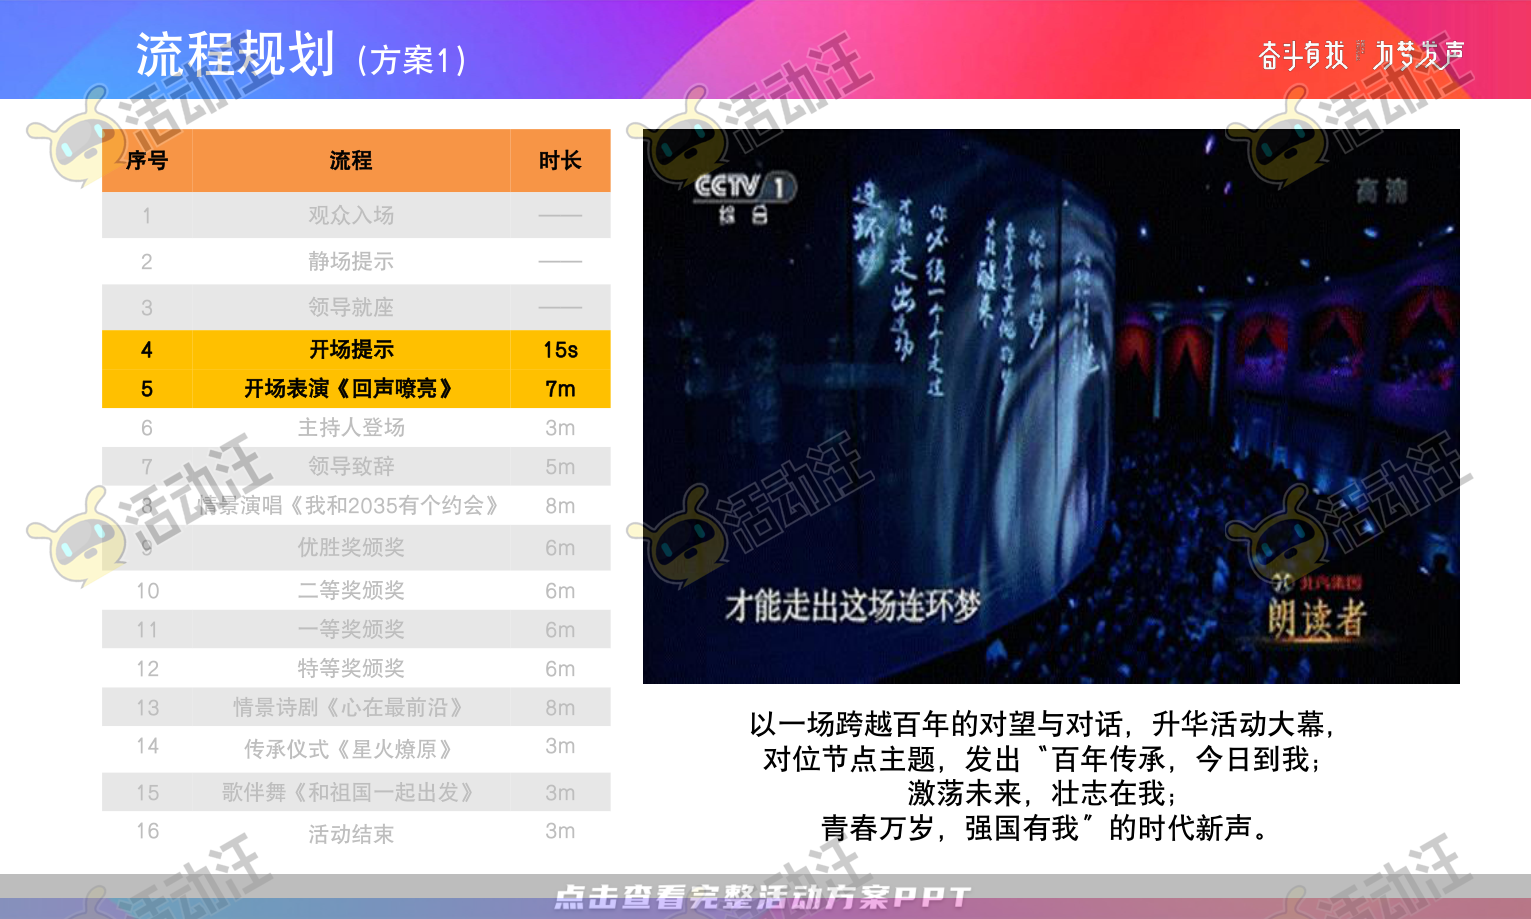The image size is (1531, 919).
Task: Select the 领导致辞 row
Action: (356, 466)
